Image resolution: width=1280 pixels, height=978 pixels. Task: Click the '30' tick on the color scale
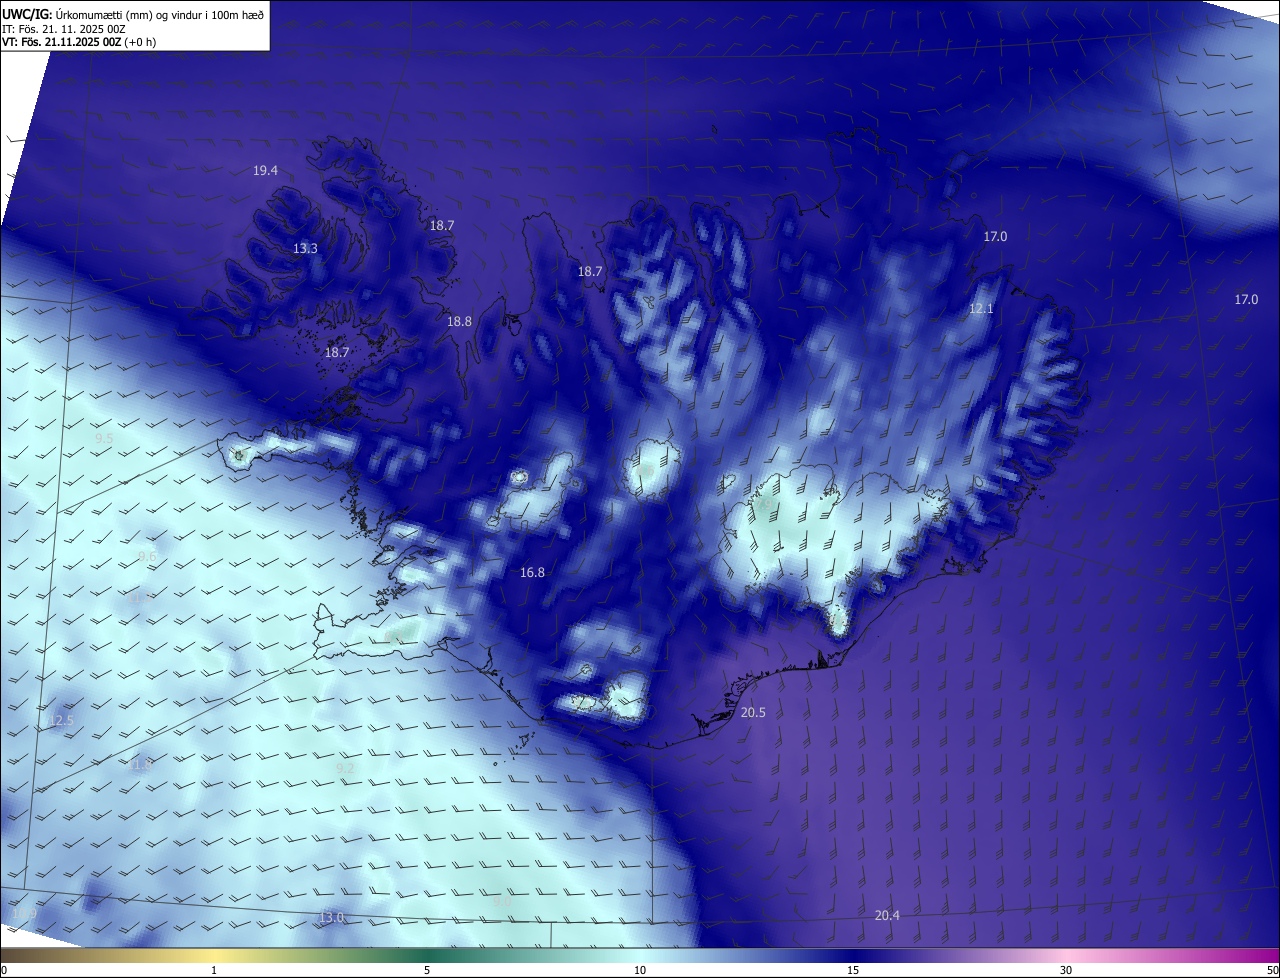click(1066, 970)
